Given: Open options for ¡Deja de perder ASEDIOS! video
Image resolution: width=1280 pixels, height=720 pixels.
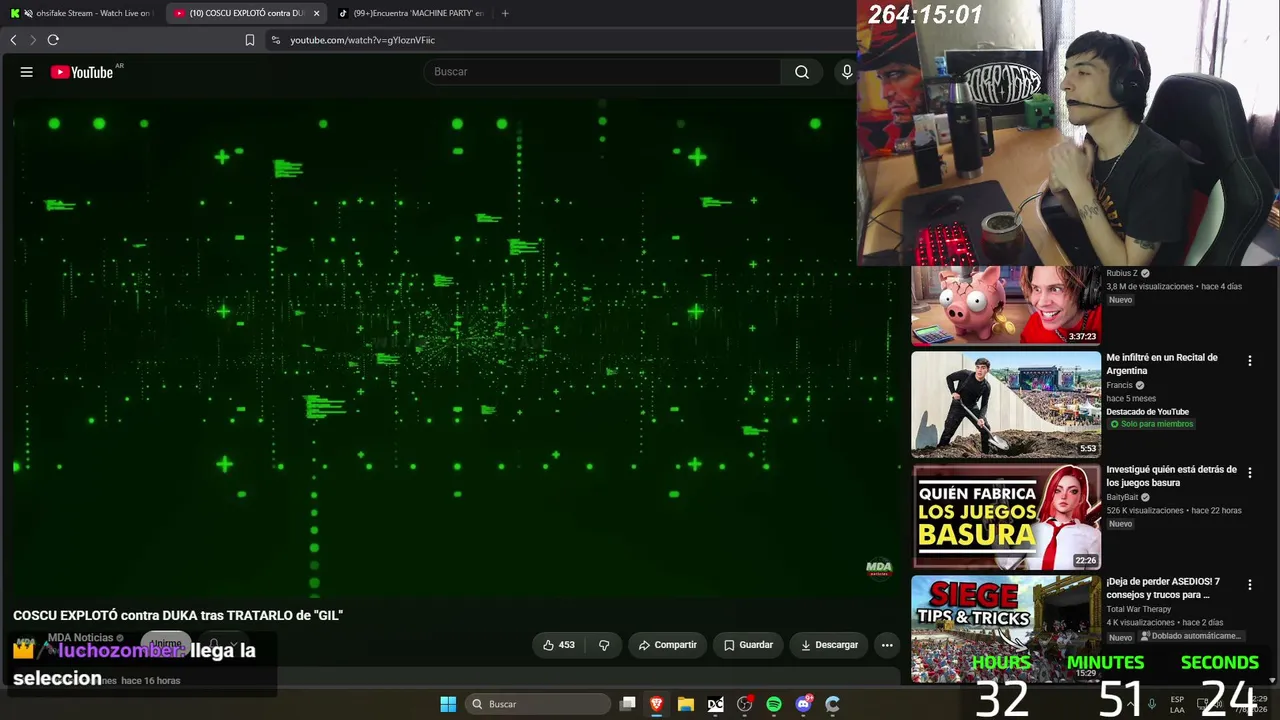Looking at the screenshot, I should tap(1249, 585).
